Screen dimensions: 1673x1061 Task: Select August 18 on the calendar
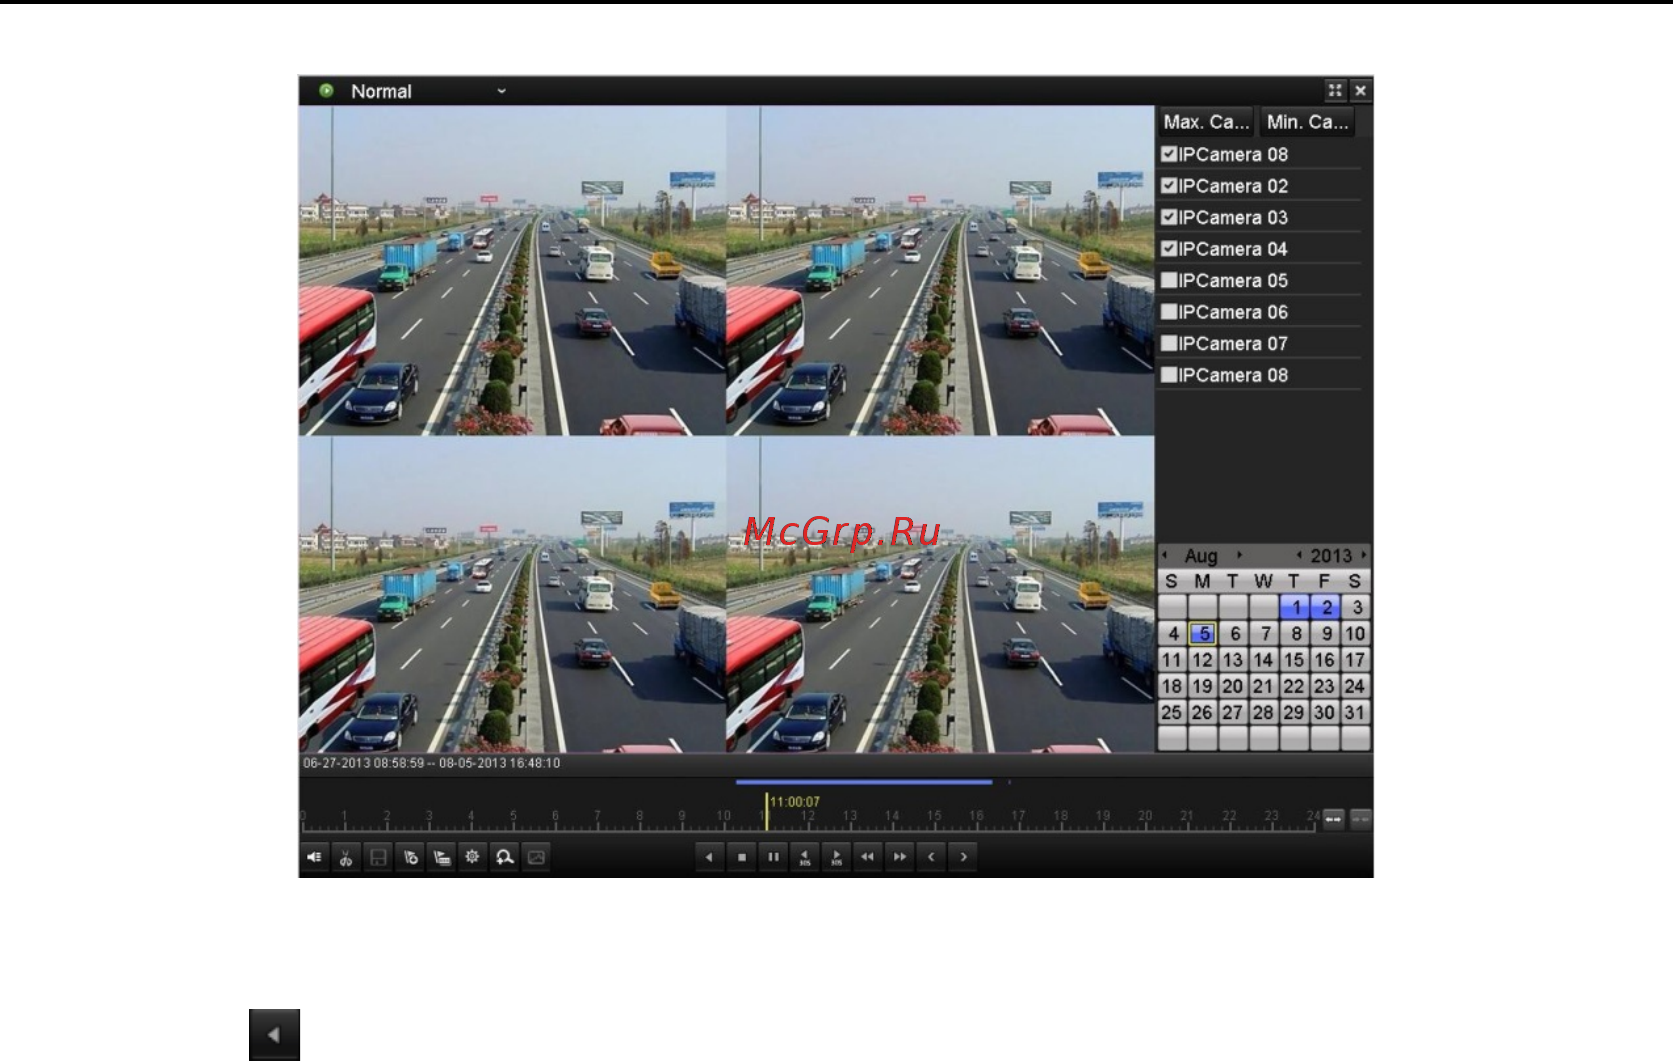(x=1172, y=686)
